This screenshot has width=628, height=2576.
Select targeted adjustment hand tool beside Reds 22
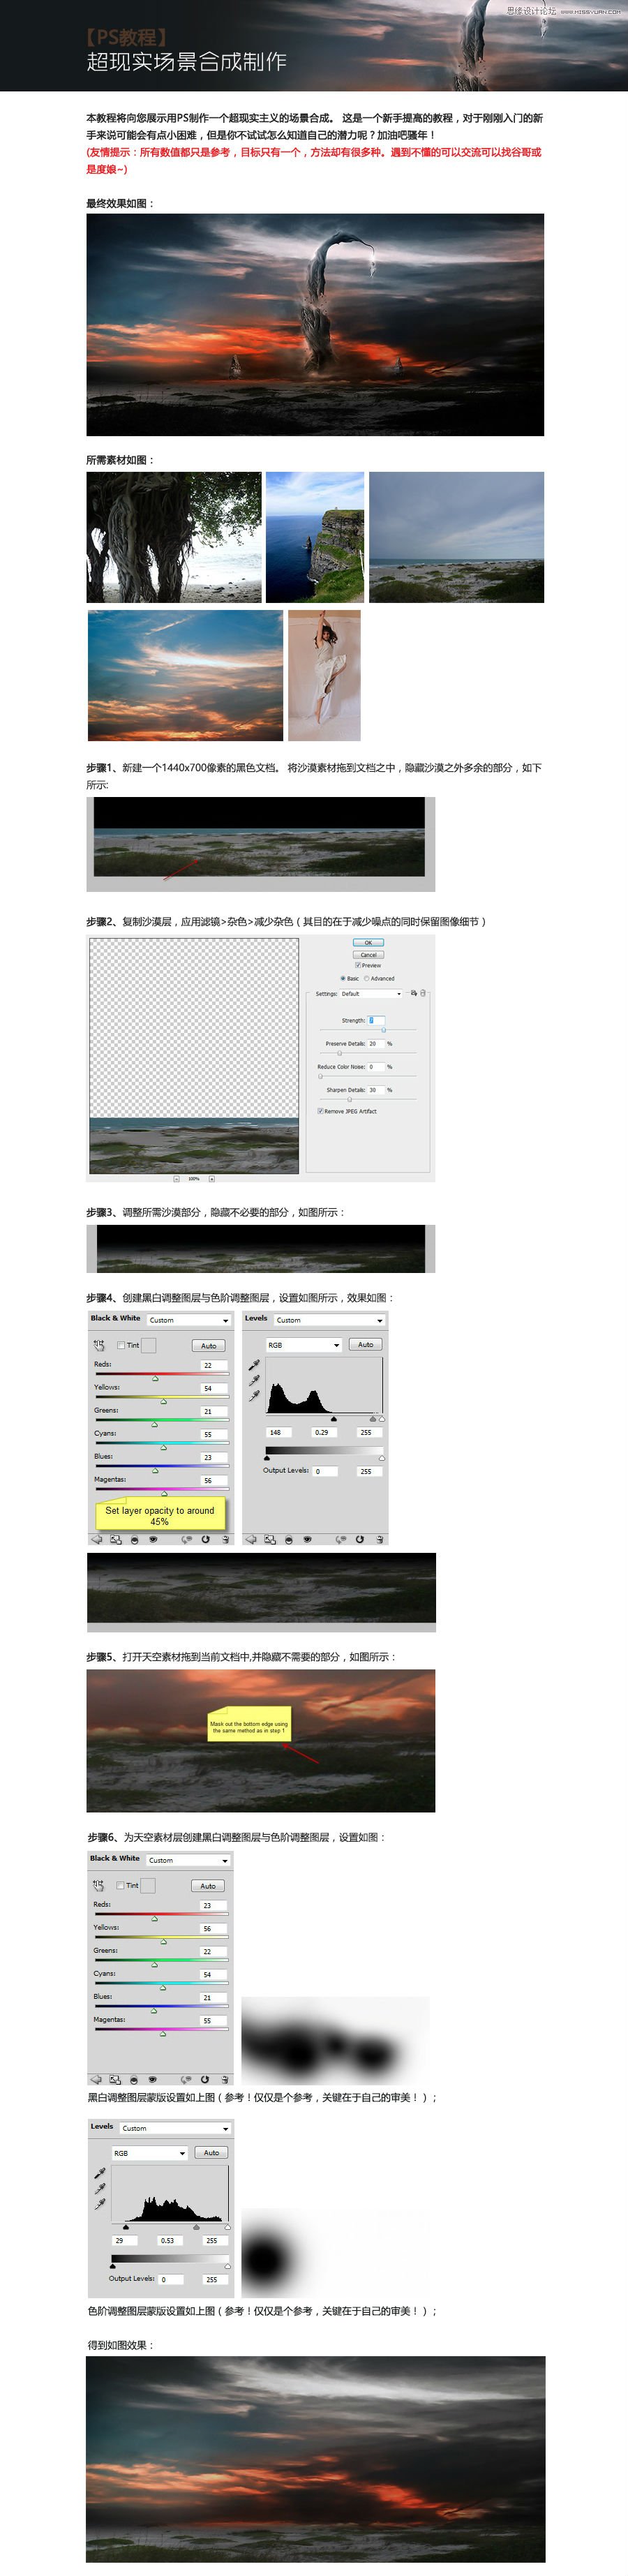pyautogui.click(x=99, y=1345)
